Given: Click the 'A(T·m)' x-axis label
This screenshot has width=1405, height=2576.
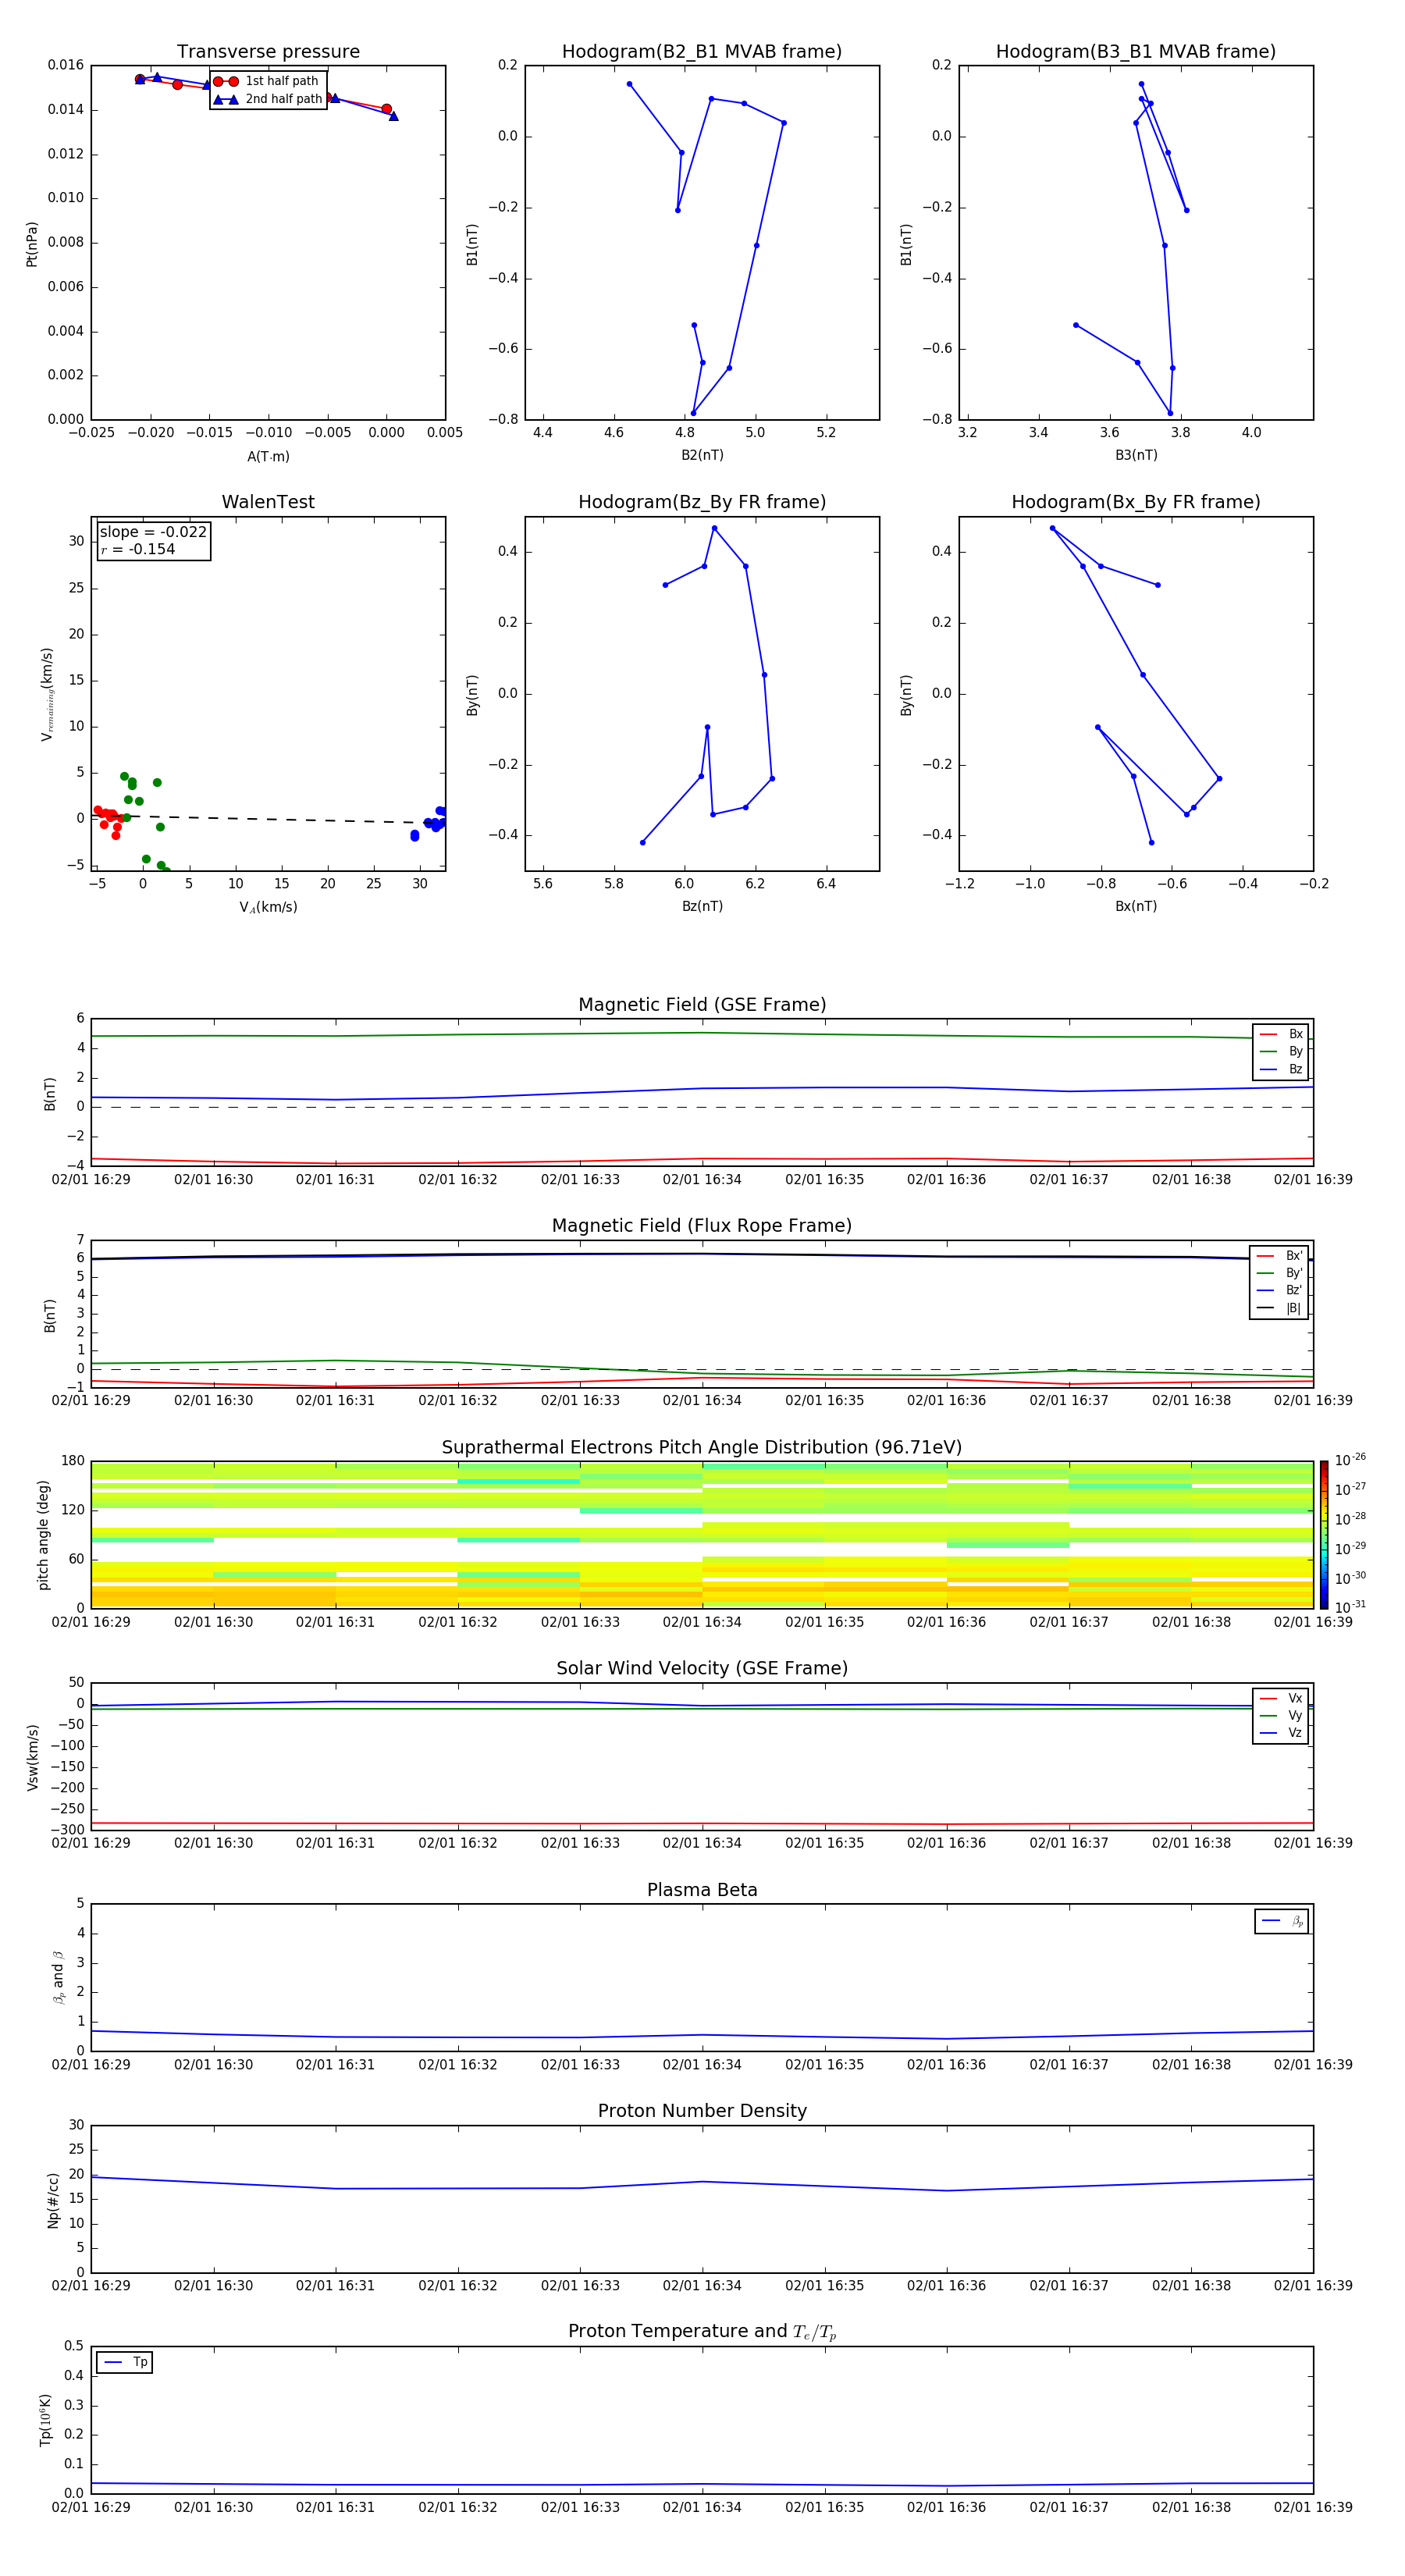Looking at the screenshot, I should [268, 457].
